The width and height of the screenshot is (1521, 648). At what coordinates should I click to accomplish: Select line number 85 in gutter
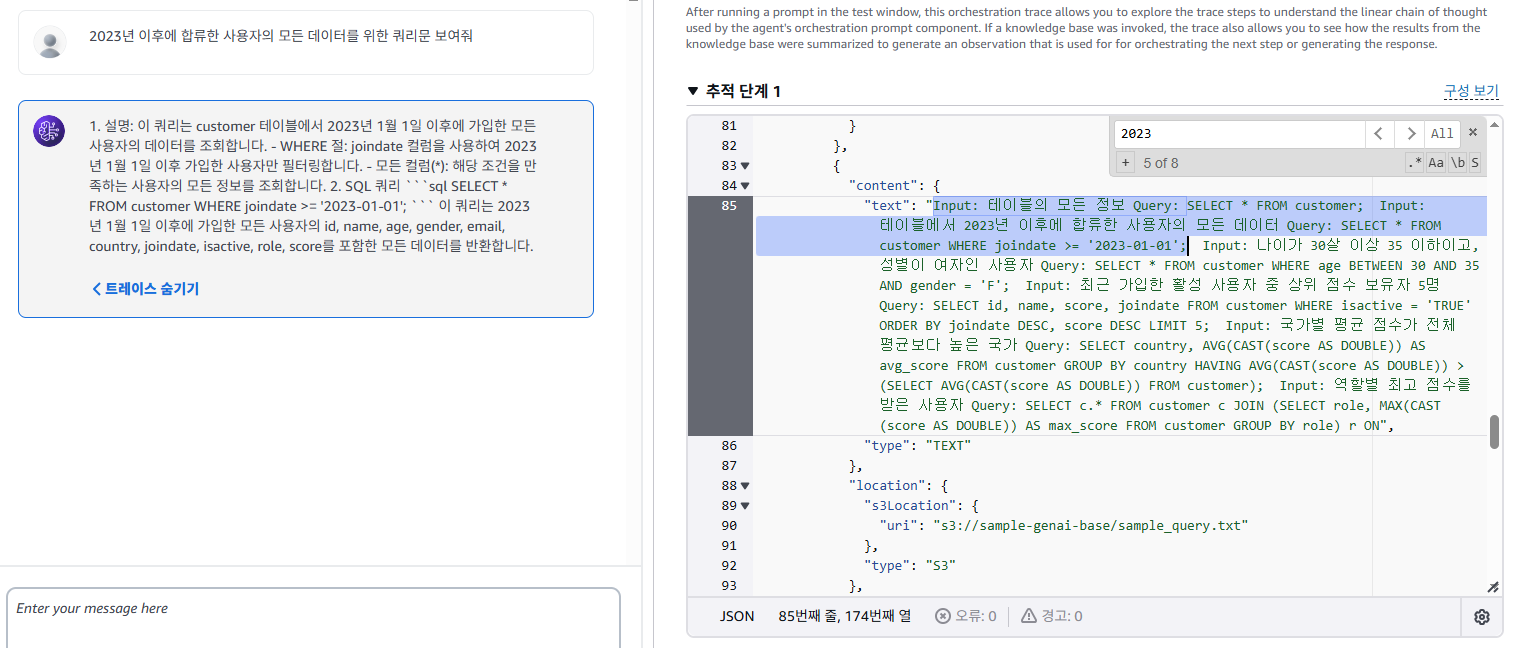(729, 205)
